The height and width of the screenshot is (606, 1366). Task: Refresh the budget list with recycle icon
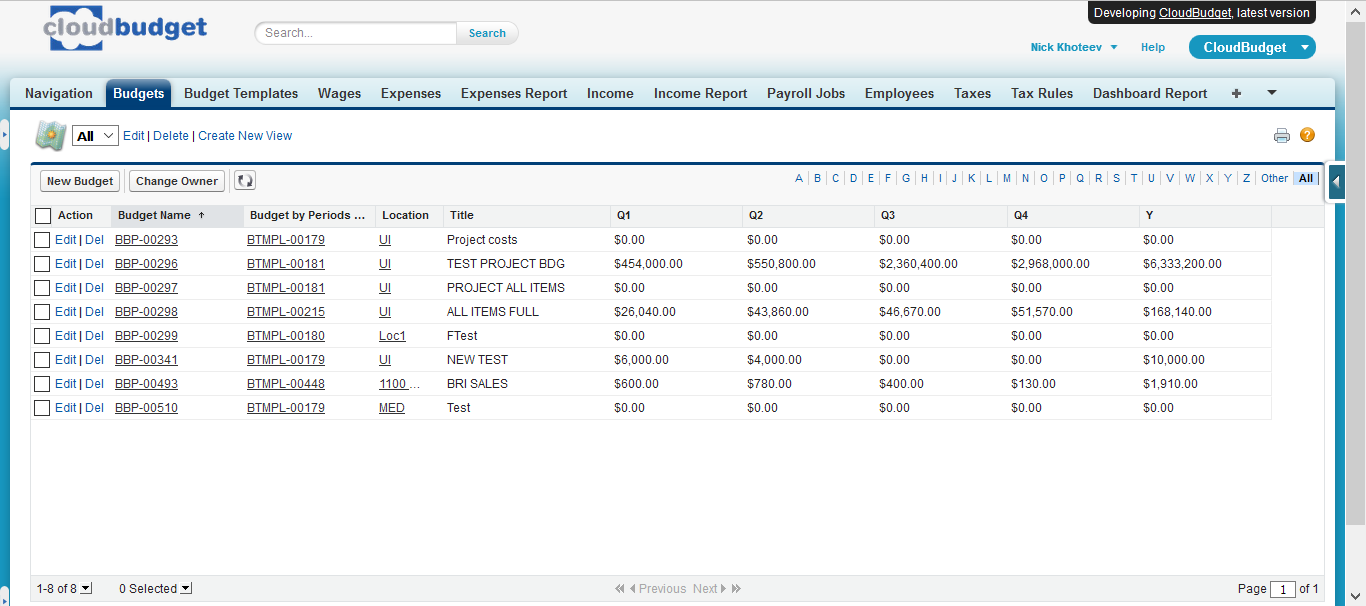pos(244,181)
